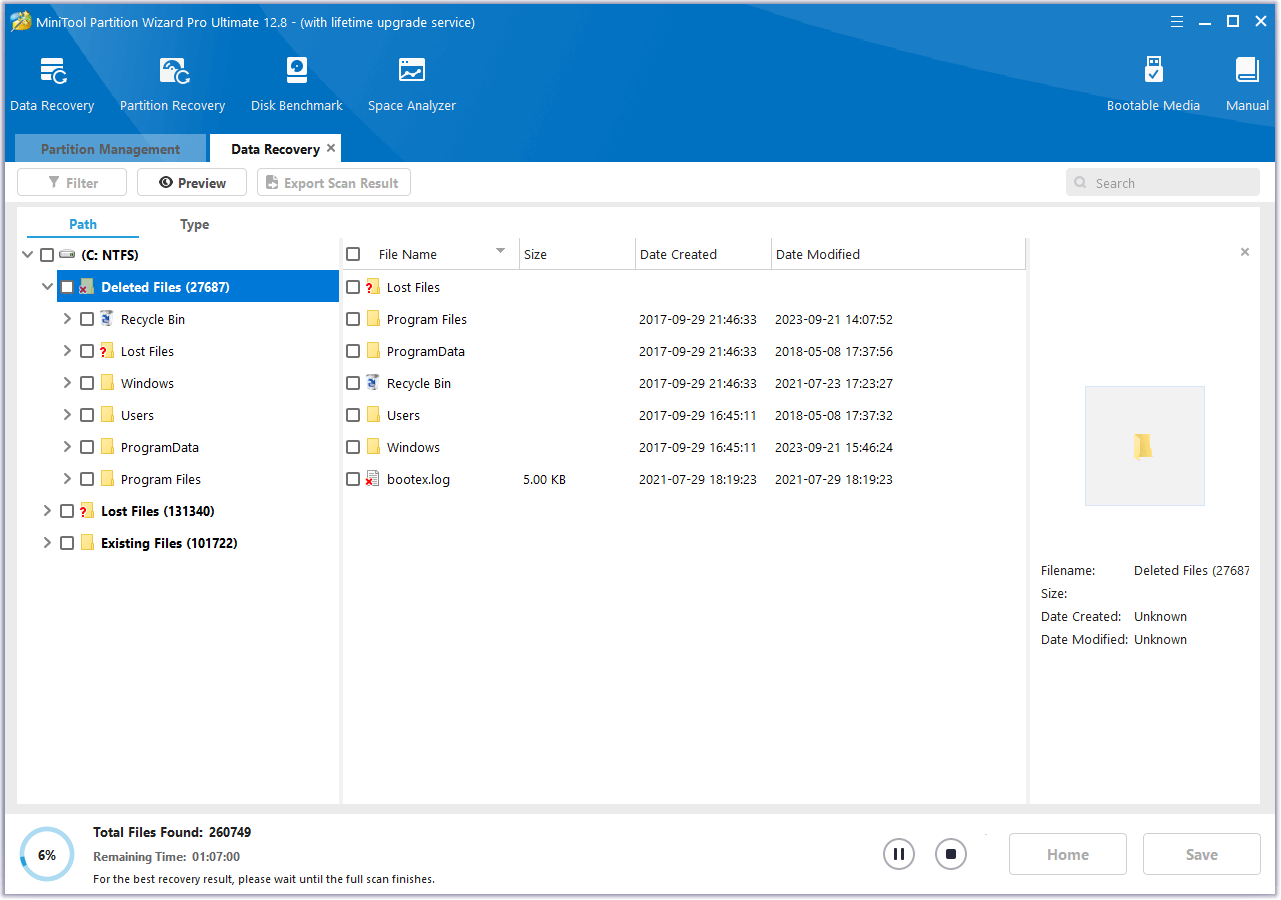1281x900 pixels.
Task: Open the Data Recovery tool icon
Action: click(52, 72)
